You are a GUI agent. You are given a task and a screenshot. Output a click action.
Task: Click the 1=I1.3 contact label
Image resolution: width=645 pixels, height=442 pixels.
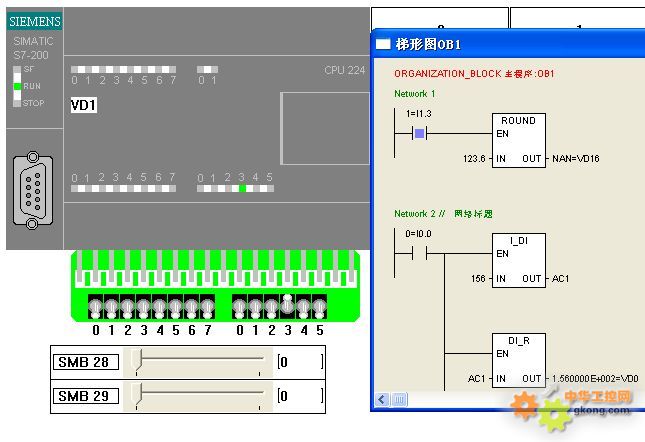(418, 114)
